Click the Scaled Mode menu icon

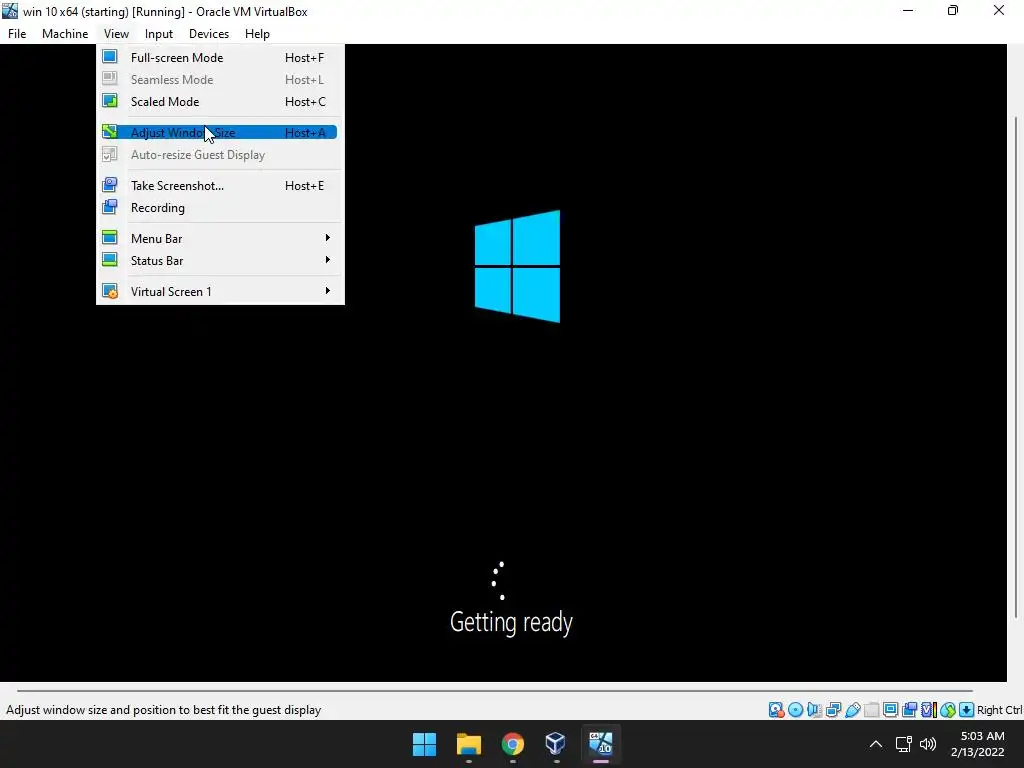coord(110,101)
